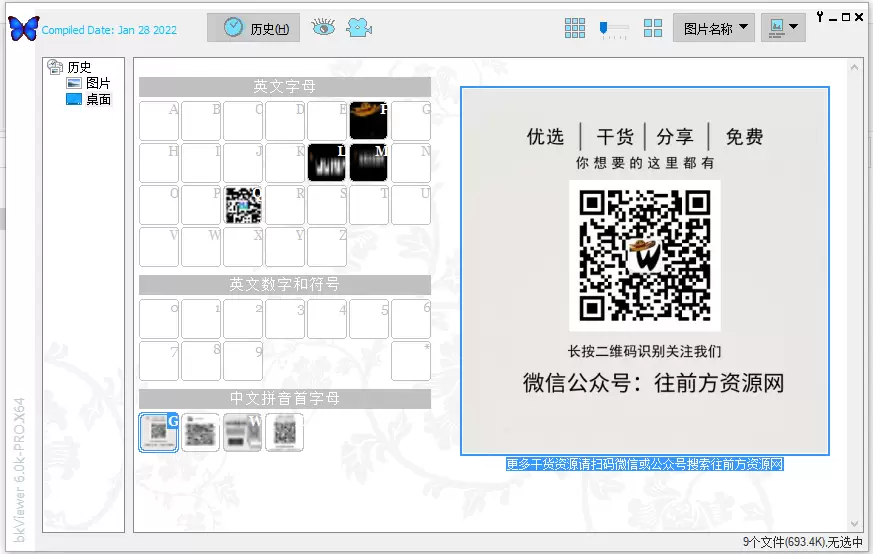Screen dimensions: 873x554
Task: Maximize the bkViewer window
Action: pos(846,17)
